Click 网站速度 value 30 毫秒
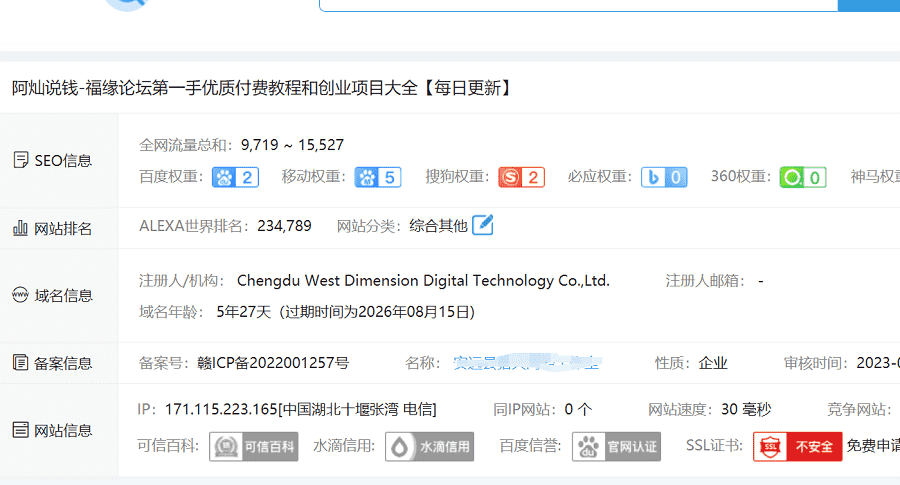Image resolution: width=900 pixels, height=485 pixels. coord(746,409)
